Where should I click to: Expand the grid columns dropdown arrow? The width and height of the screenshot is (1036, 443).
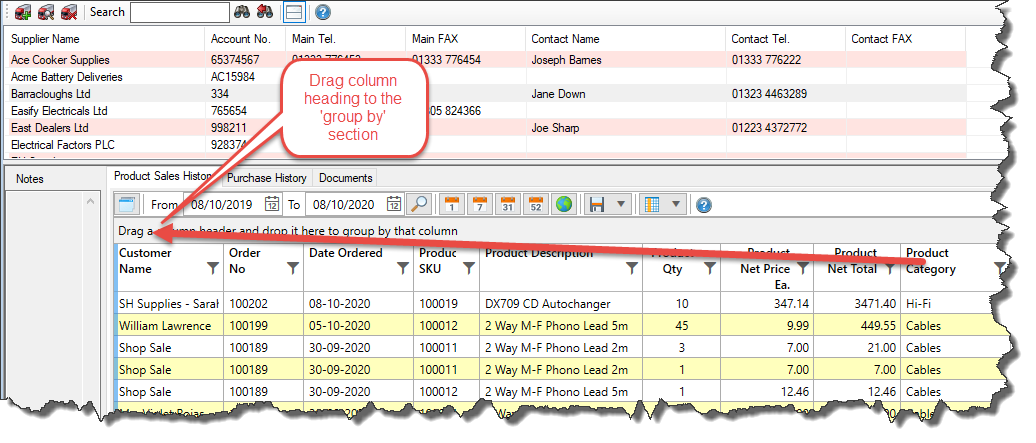point(676,204)
